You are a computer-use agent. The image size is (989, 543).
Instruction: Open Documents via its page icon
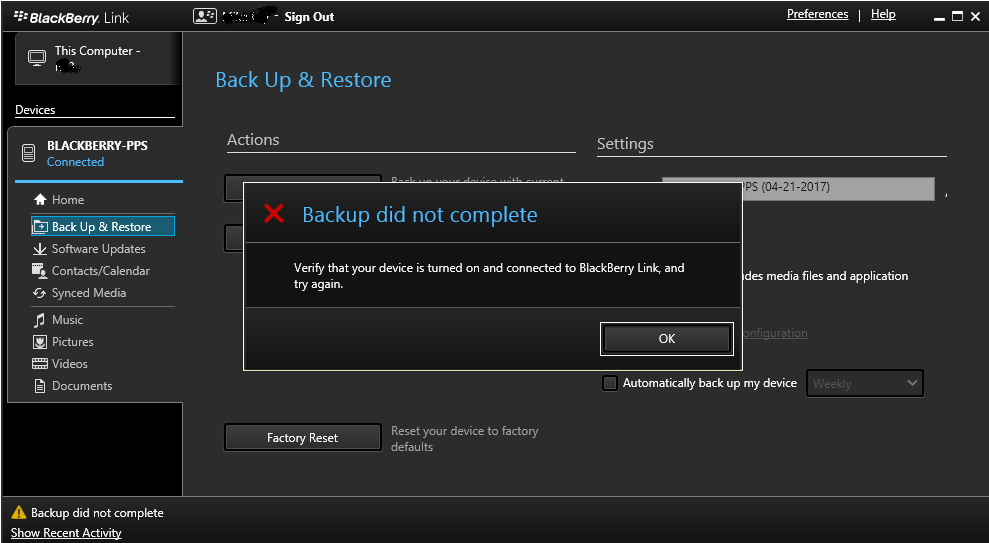pos(40,386)
